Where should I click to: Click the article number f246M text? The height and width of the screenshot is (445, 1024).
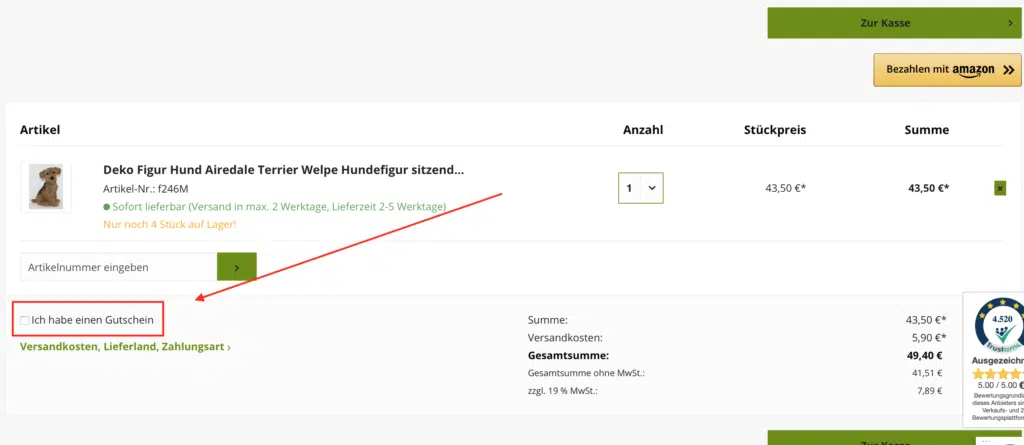click(x=145, y=189)
